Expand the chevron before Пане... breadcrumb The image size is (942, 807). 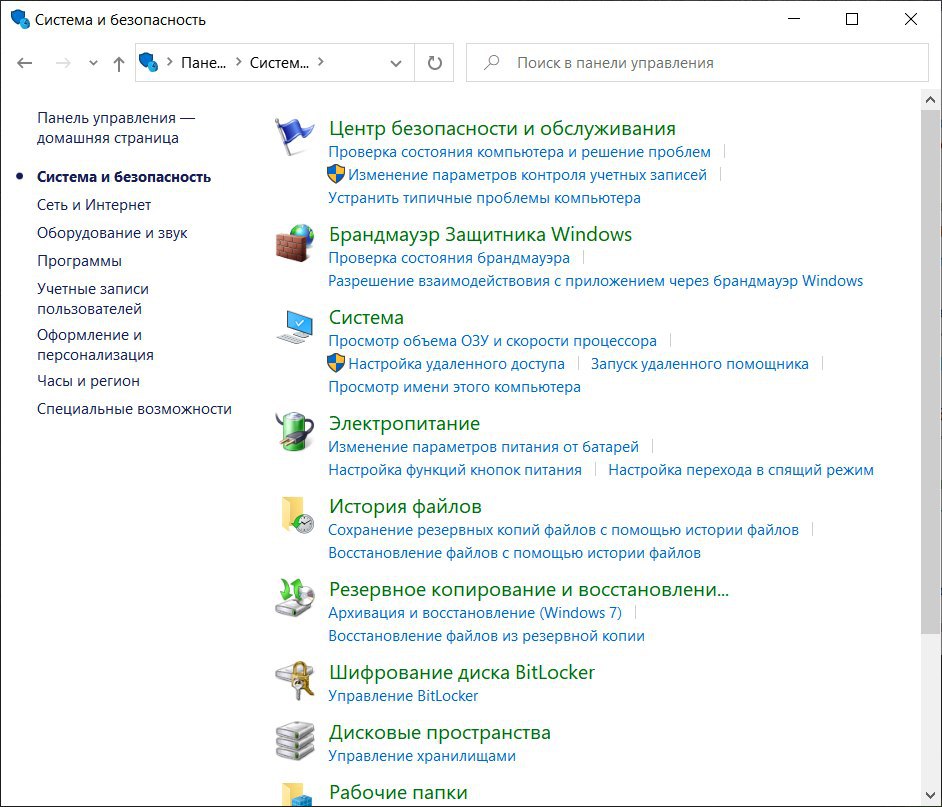coord(170,62)
